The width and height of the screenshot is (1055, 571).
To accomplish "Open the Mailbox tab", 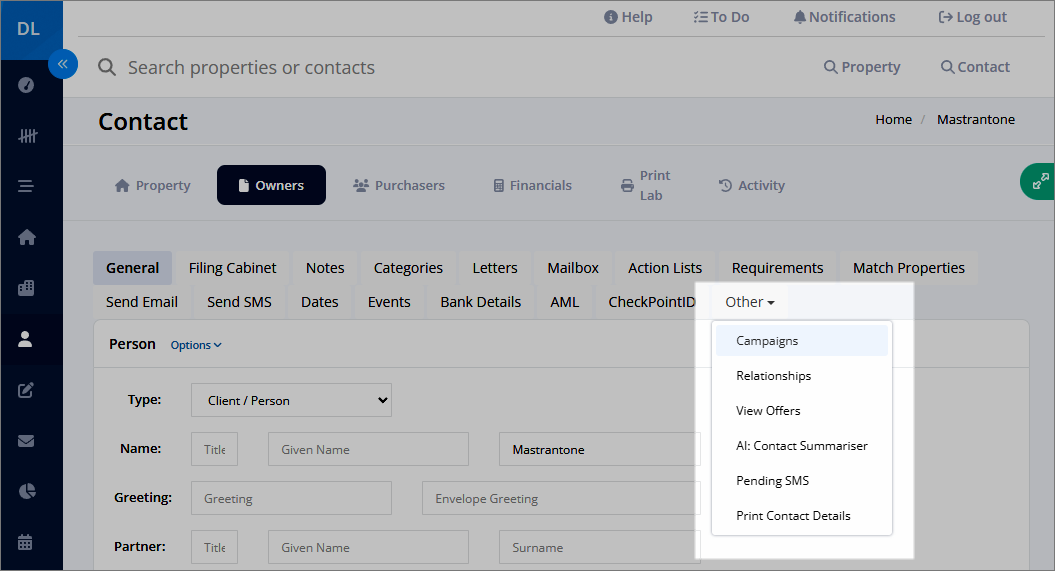I will (573, 268).
